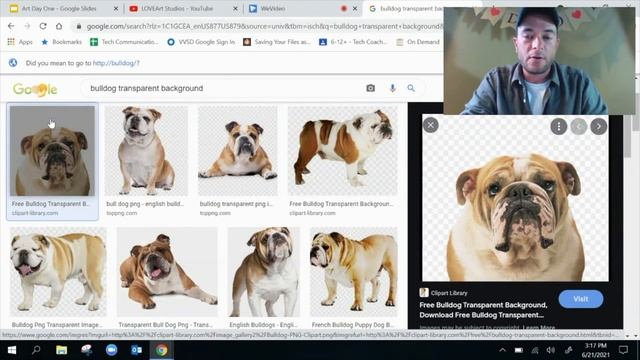Go back with the browser back arrow
The width and height of the screenshot is (640, 360).
(11, 26)
